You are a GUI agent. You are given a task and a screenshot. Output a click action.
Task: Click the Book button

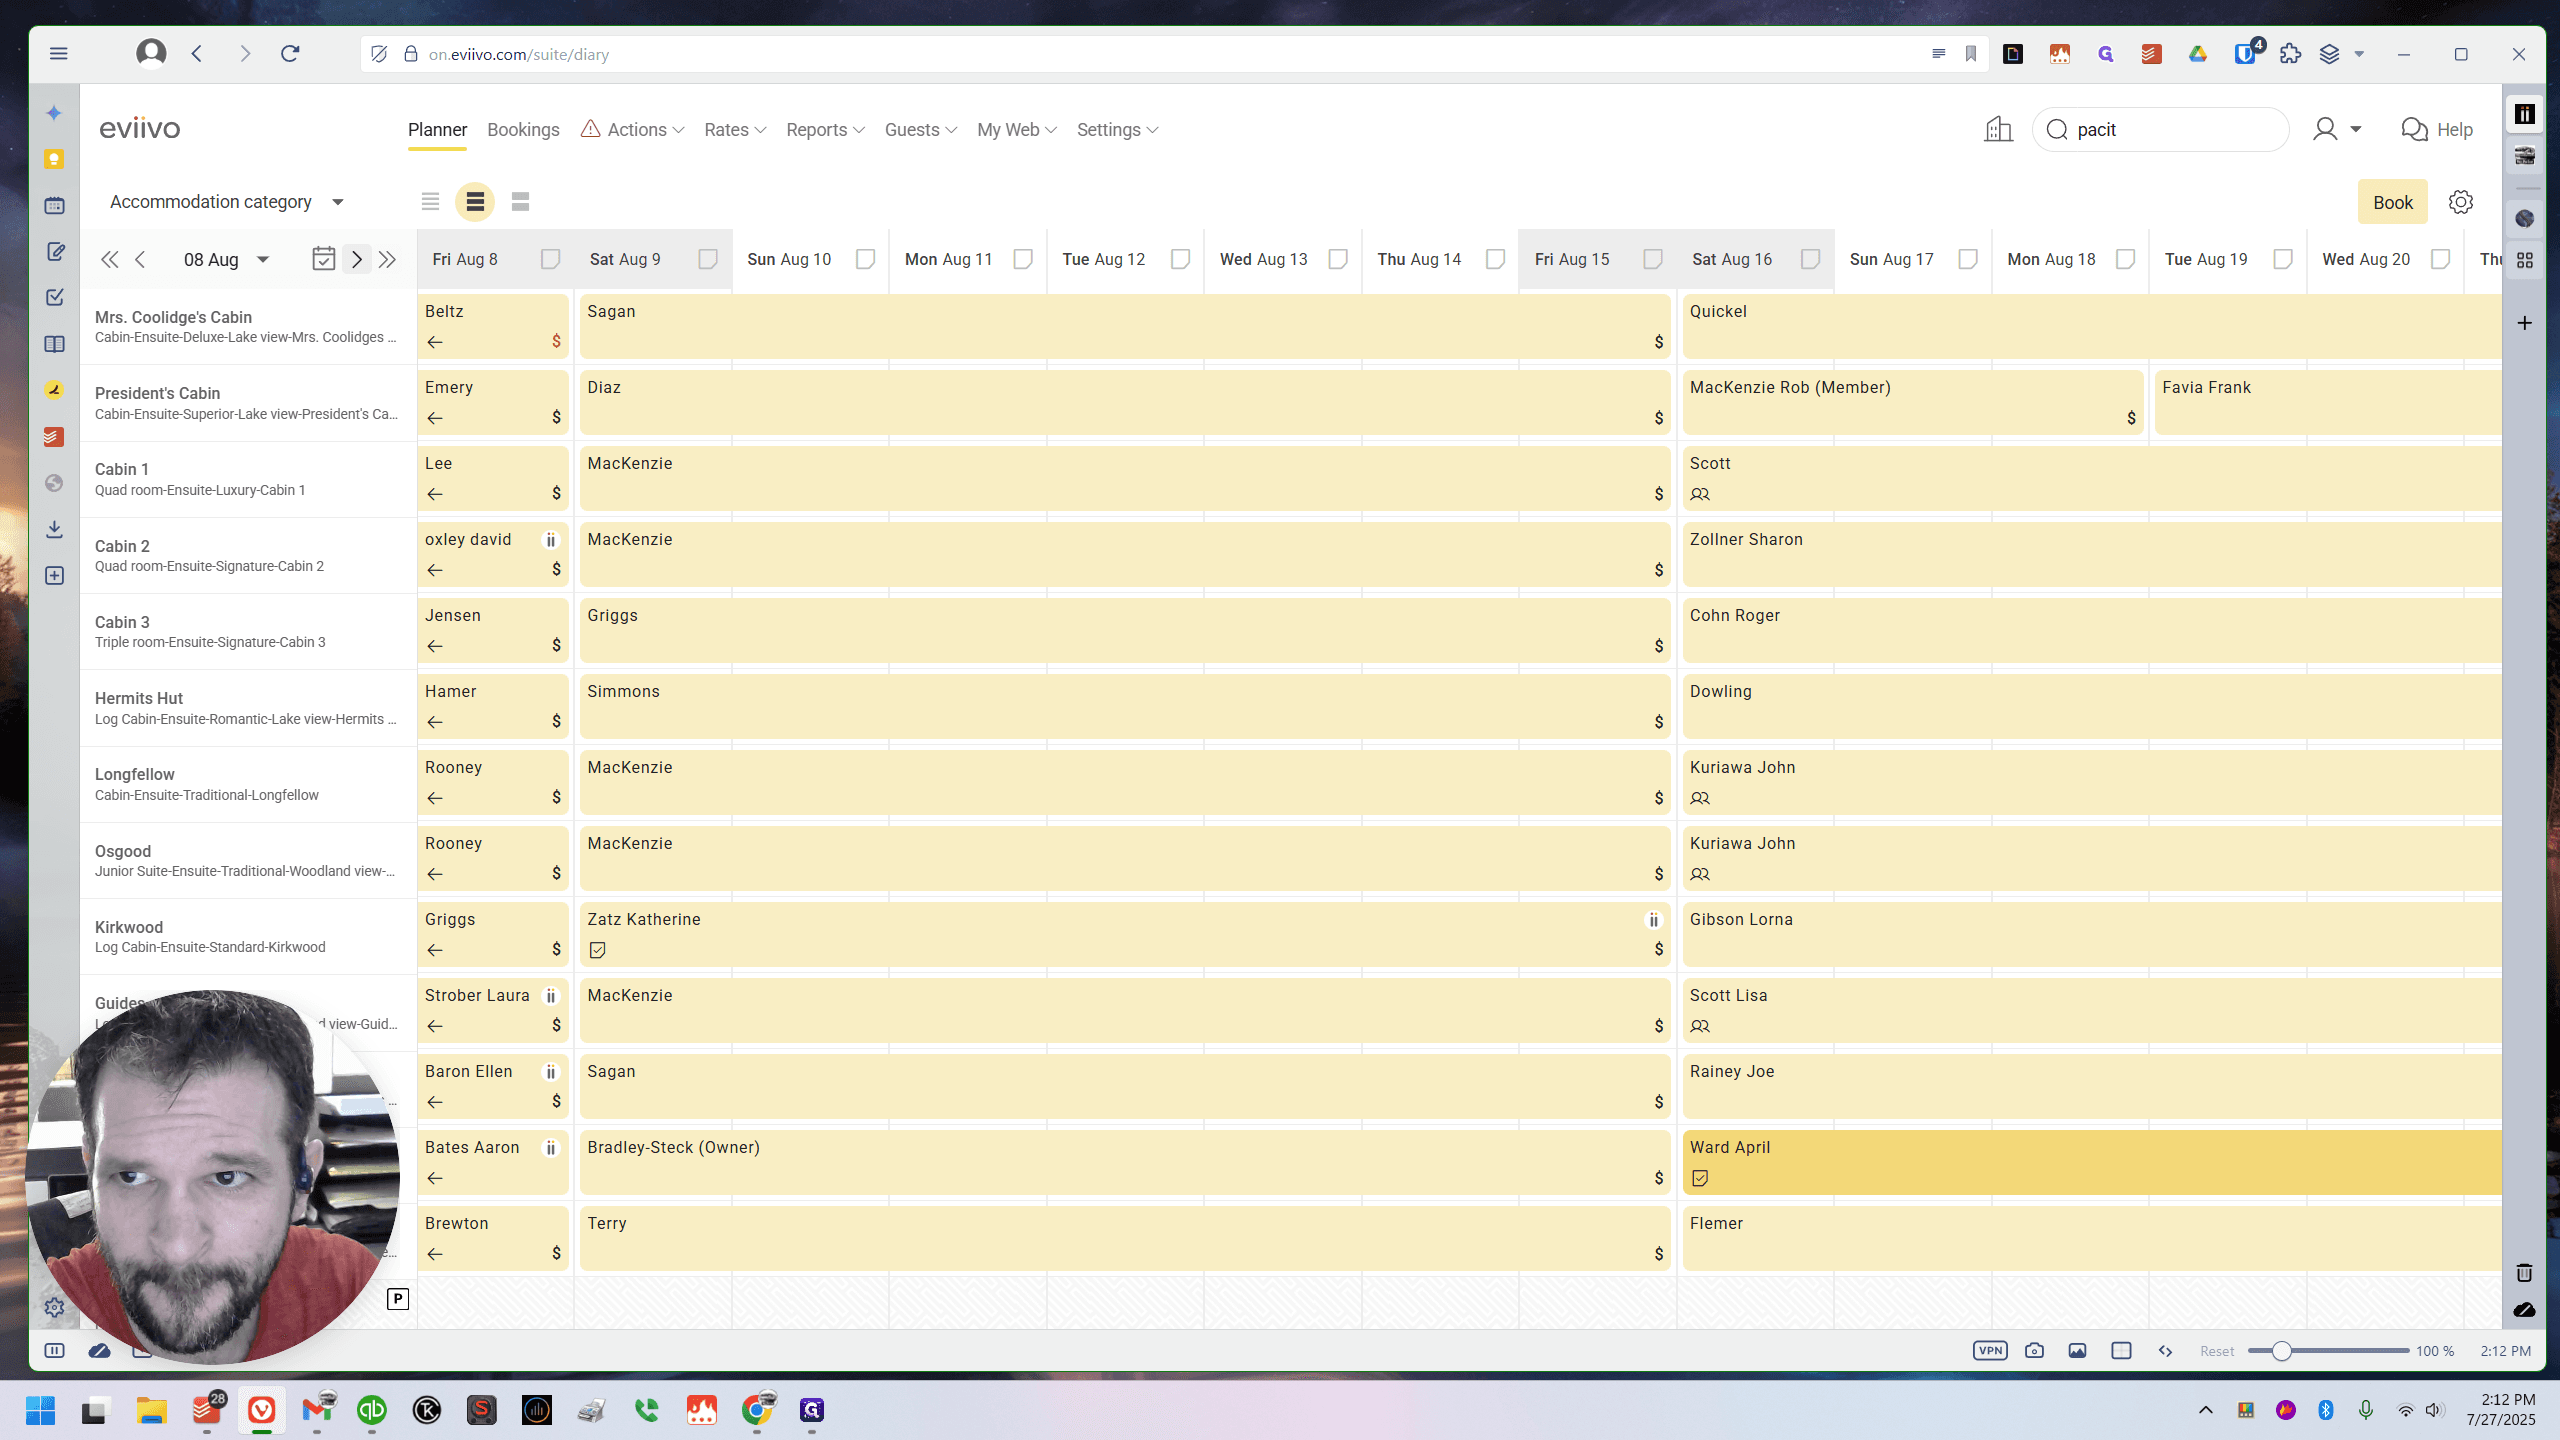(x=2392, y=202)
